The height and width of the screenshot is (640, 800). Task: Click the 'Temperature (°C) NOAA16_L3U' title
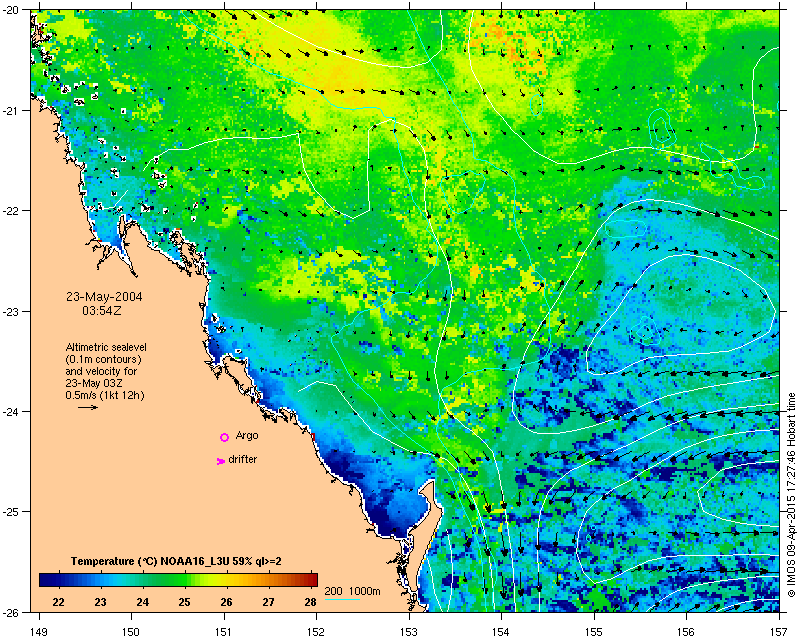coord(176,561)
